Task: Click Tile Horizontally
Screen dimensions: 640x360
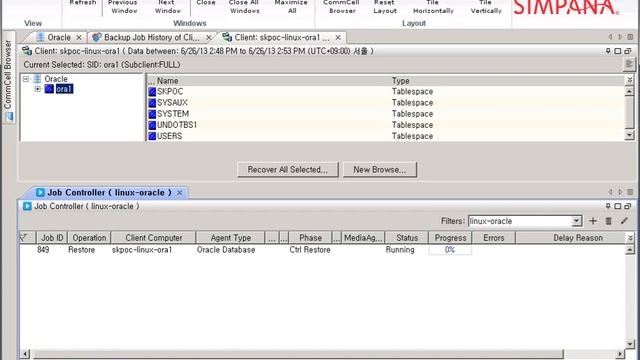Action: point(433,7)
